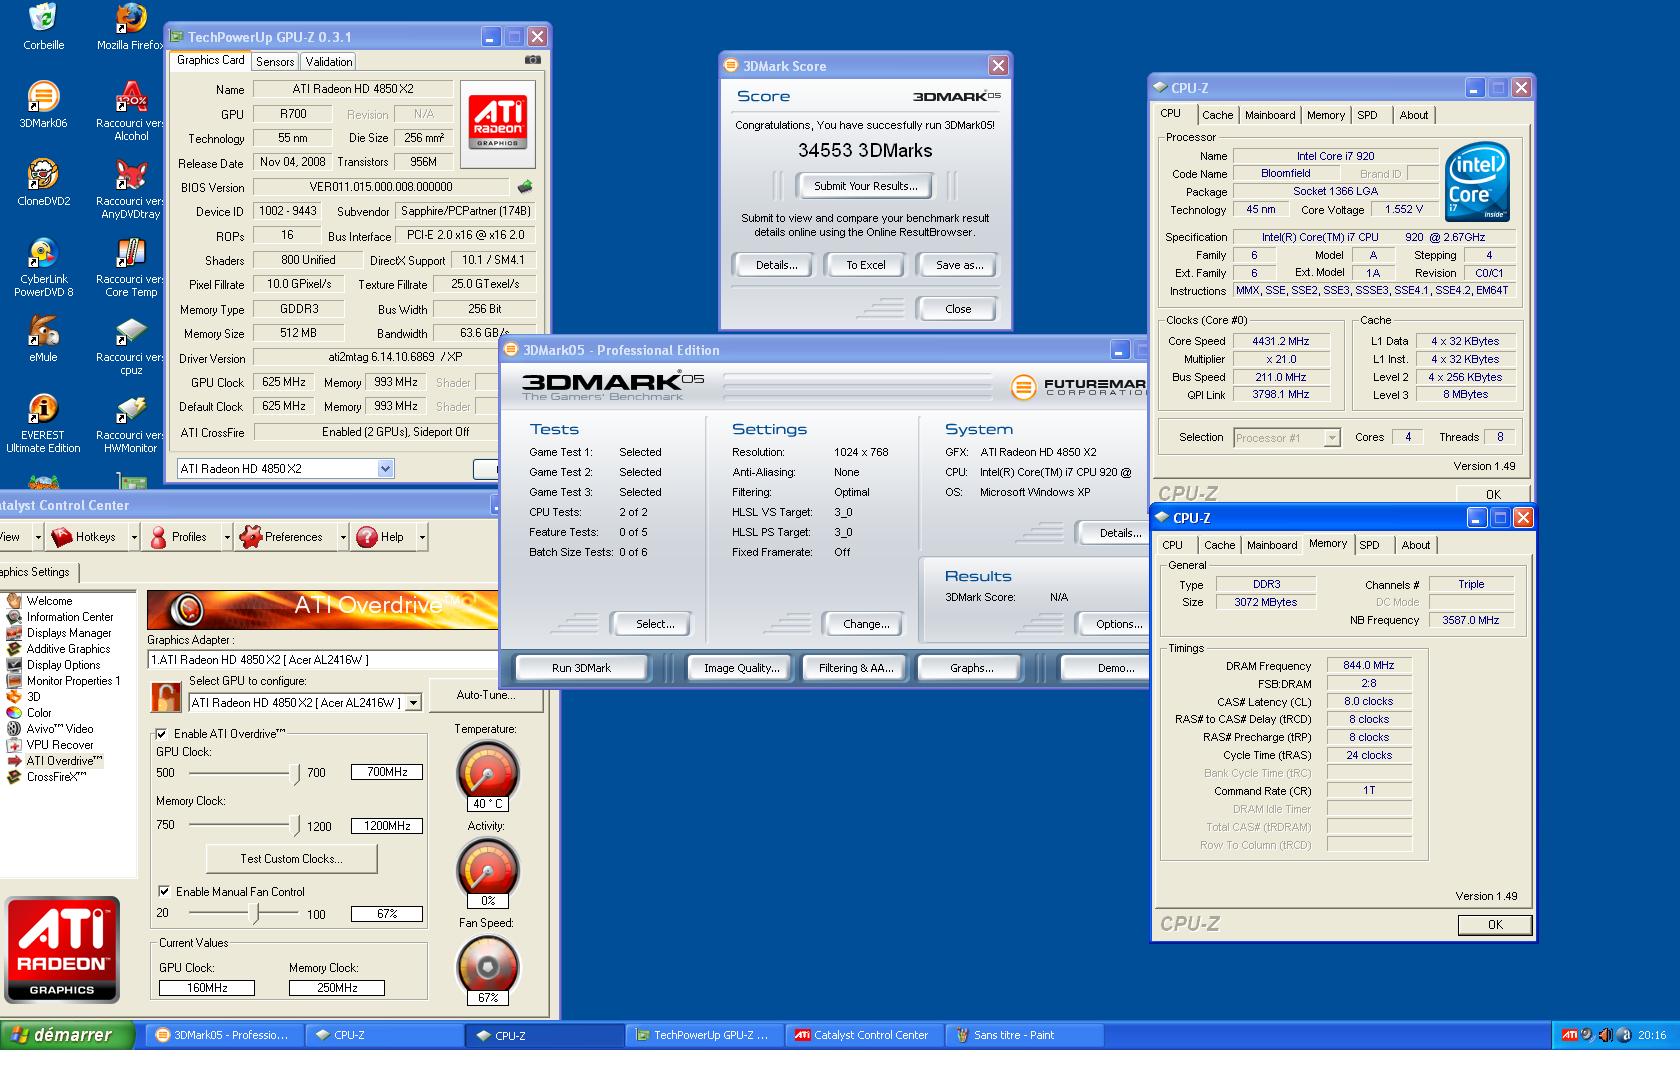Click the volume speaker tray icon
This screenshot has width=1680, height=1080.
(x=1605, y=1035)
